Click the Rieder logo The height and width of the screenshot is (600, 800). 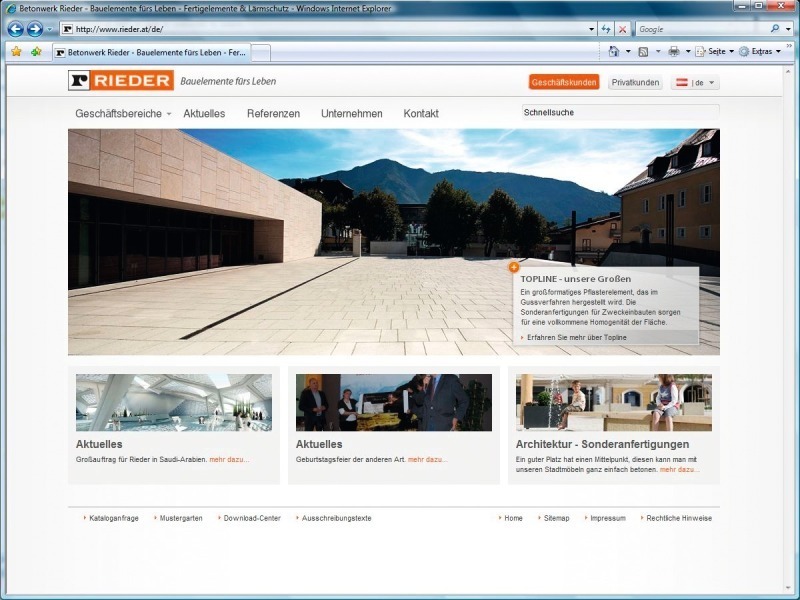click(x=121, y=81)
